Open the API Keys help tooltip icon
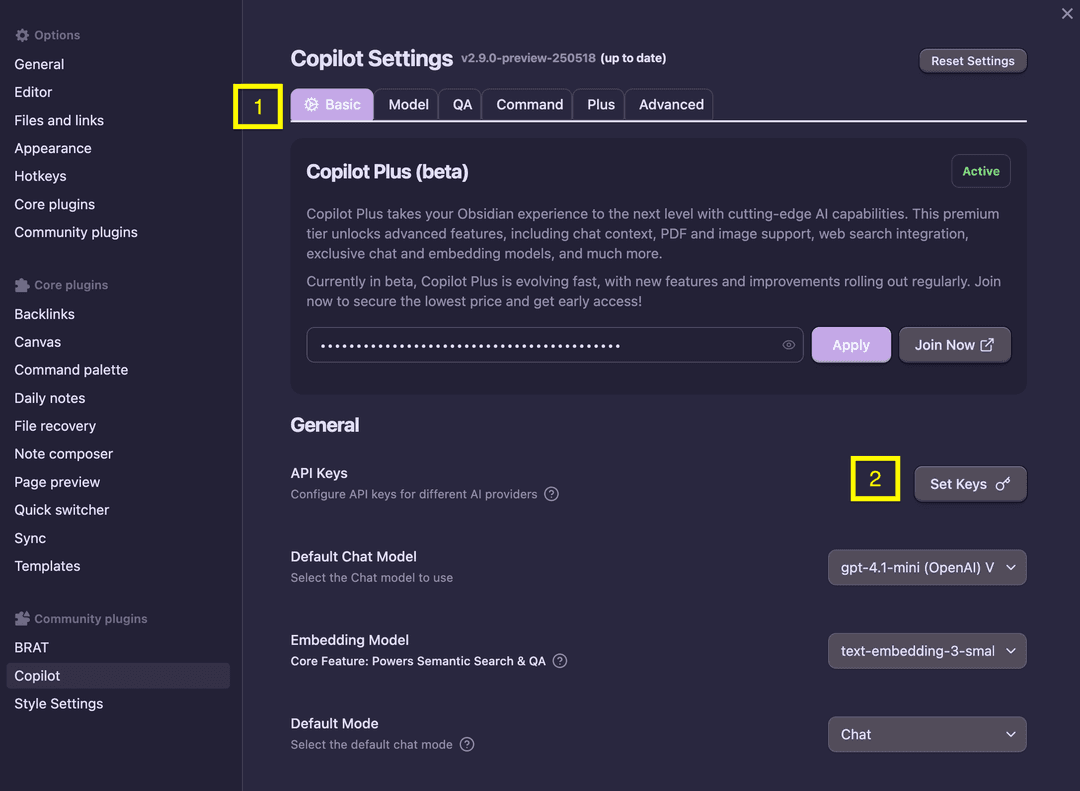 (x=551, y=493)
